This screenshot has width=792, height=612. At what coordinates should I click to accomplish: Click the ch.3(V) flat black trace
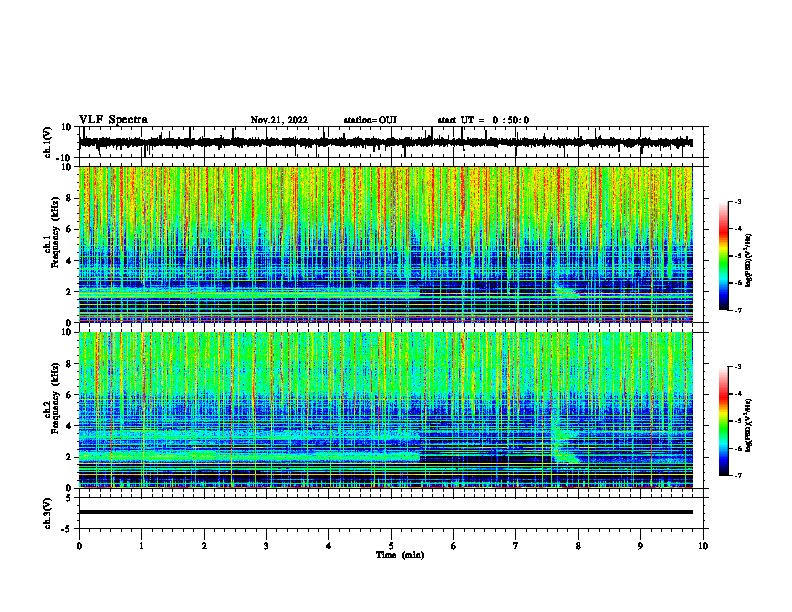(386, 512)
